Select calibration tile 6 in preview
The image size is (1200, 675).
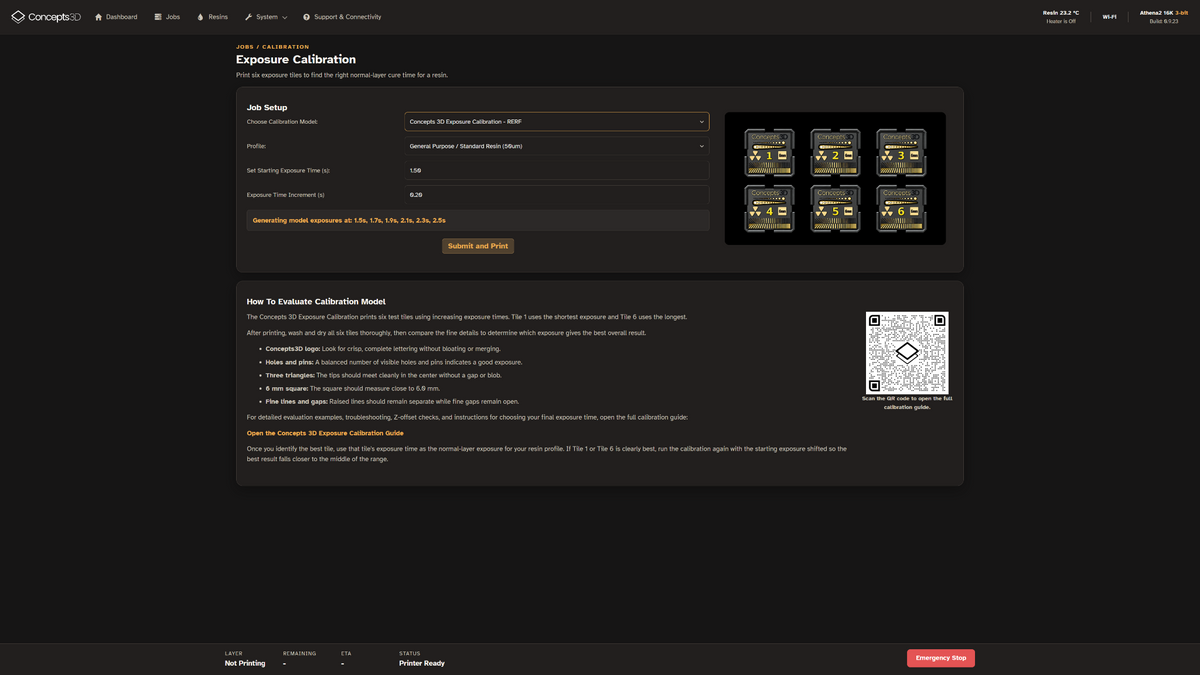click(x=901, y=209)
